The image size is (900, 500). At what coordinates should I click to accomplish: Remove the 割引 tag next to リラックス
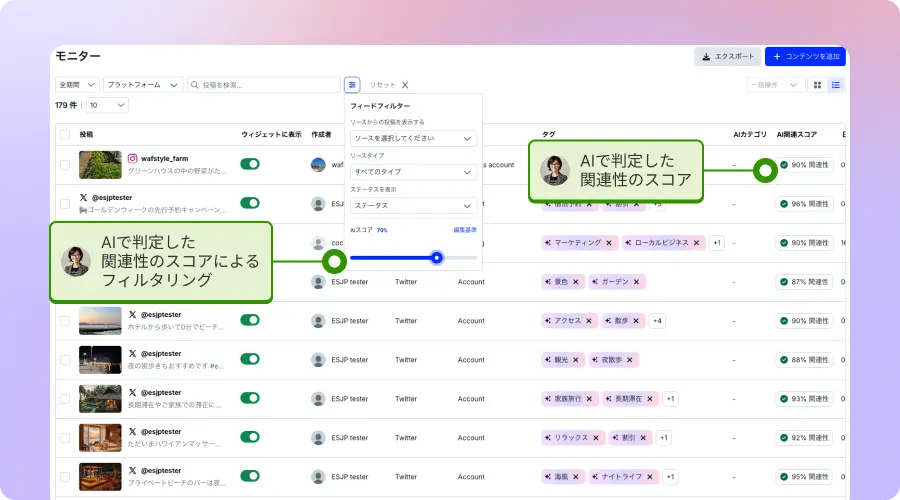click(x=643, y=438)
